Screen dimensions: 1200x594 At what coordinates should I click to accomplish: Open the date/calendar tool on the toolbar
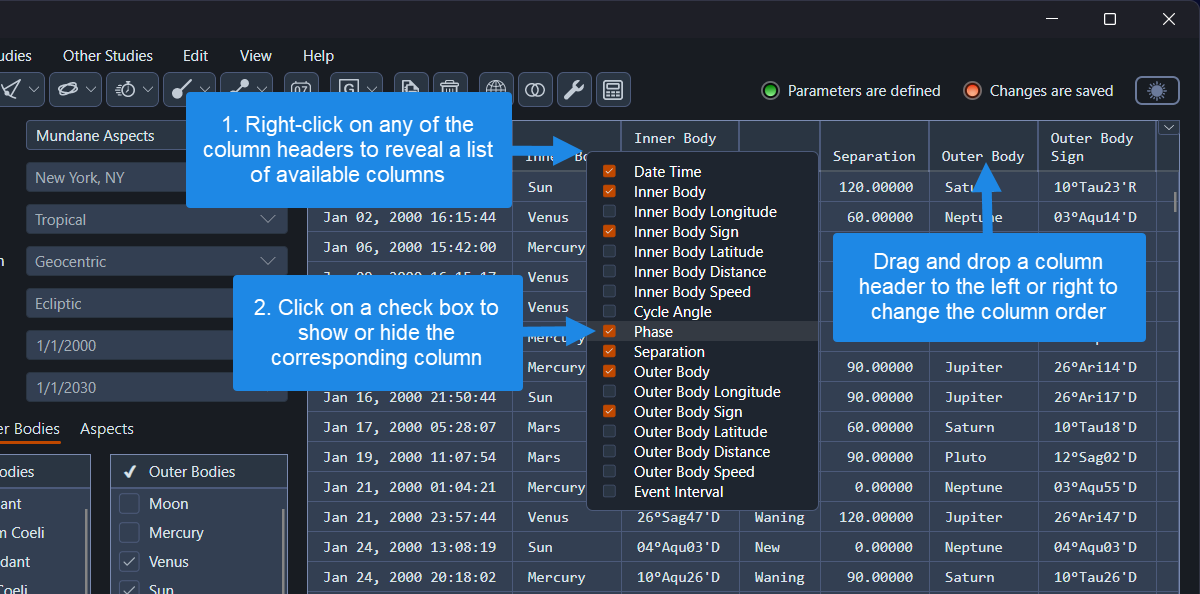[x=301, y=89]
